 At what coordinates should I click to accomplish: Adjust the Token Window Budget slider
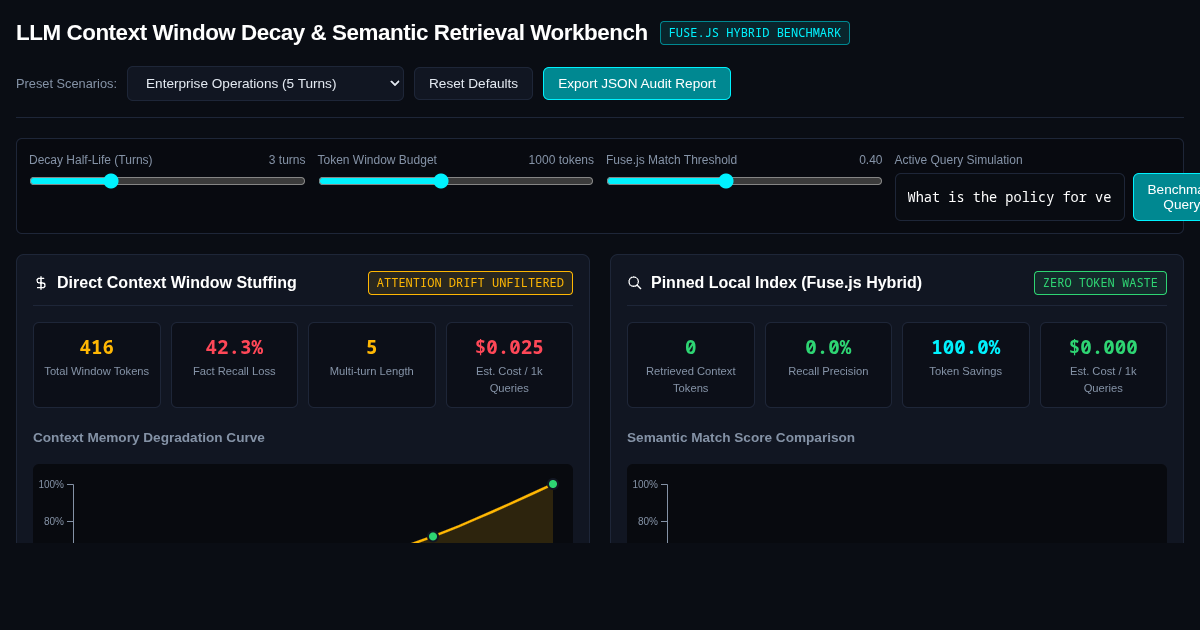(456, 181)
